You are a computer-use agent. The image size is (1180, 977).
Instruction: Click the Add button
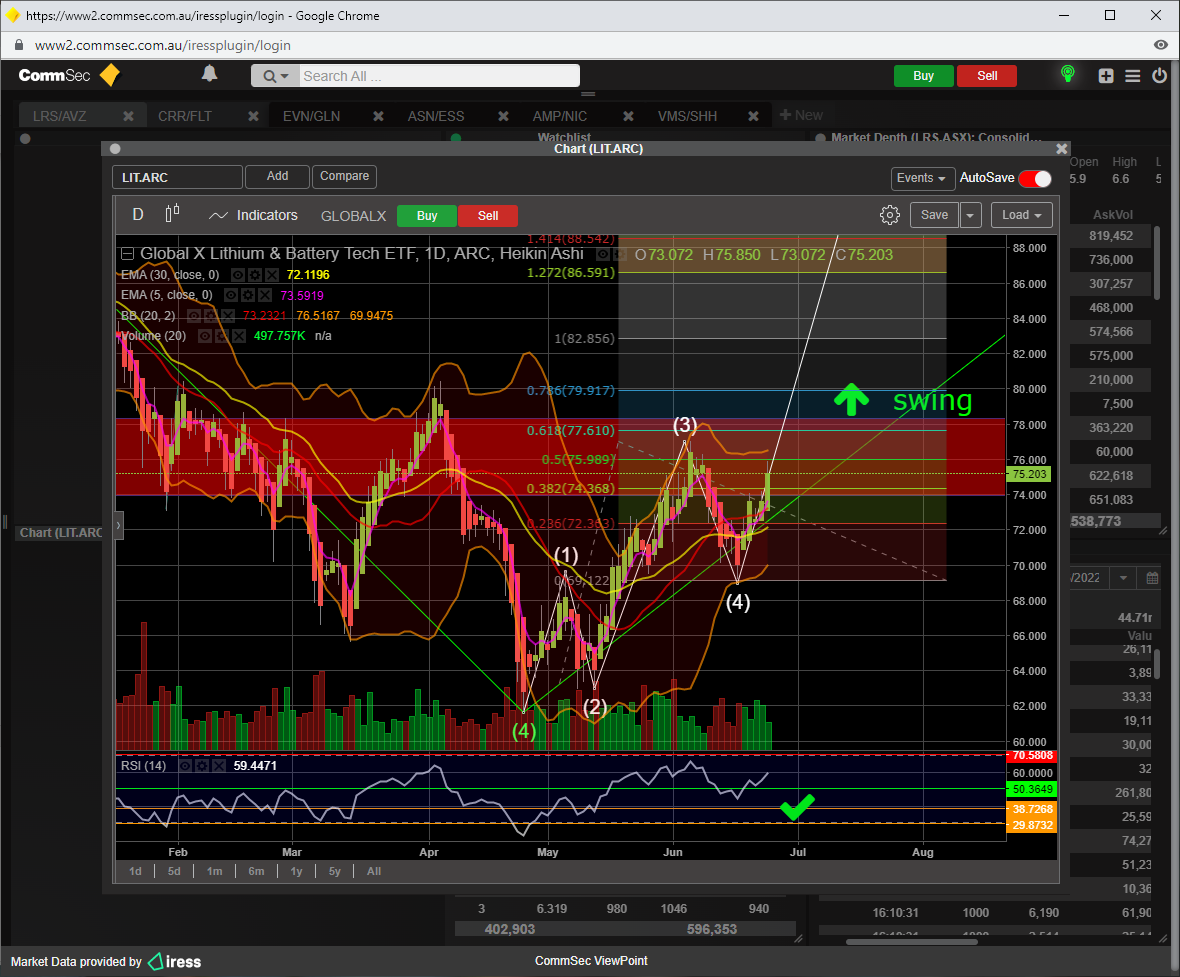point(277,176)
